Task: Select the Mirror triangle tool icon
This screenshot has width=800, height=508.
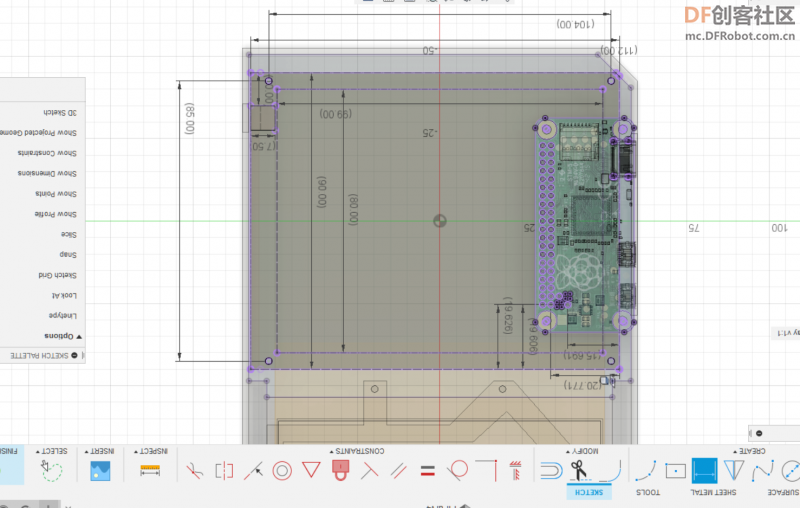Action: [x=734, y=470]
